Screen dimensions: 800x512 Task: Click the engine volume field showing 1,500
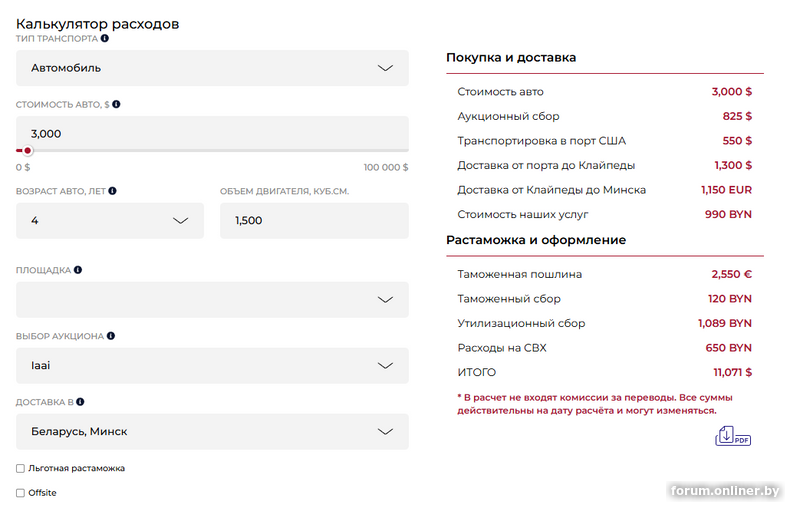point(314,221)
